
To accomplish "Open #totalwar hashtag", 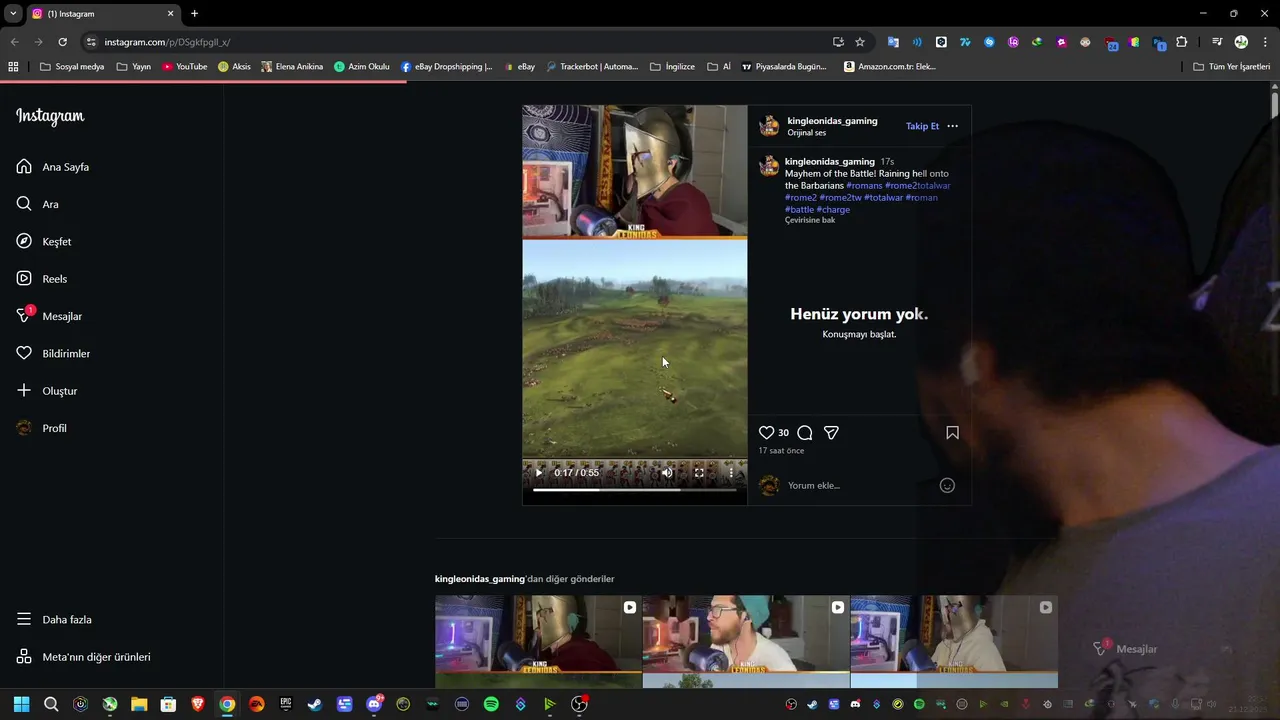I will click(883, 198).
